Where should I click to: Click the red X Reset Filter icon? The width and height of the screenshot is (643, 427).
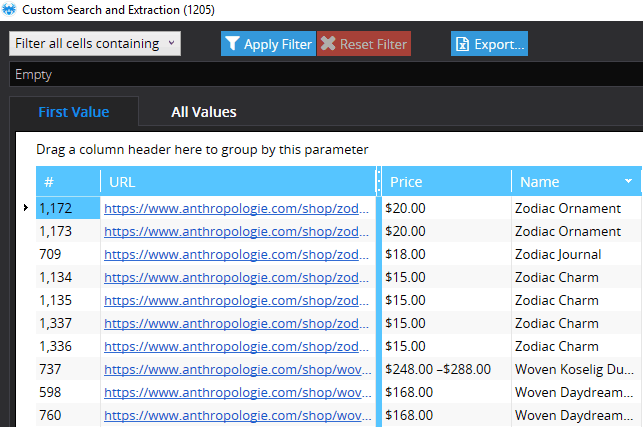tap(327, 44)
